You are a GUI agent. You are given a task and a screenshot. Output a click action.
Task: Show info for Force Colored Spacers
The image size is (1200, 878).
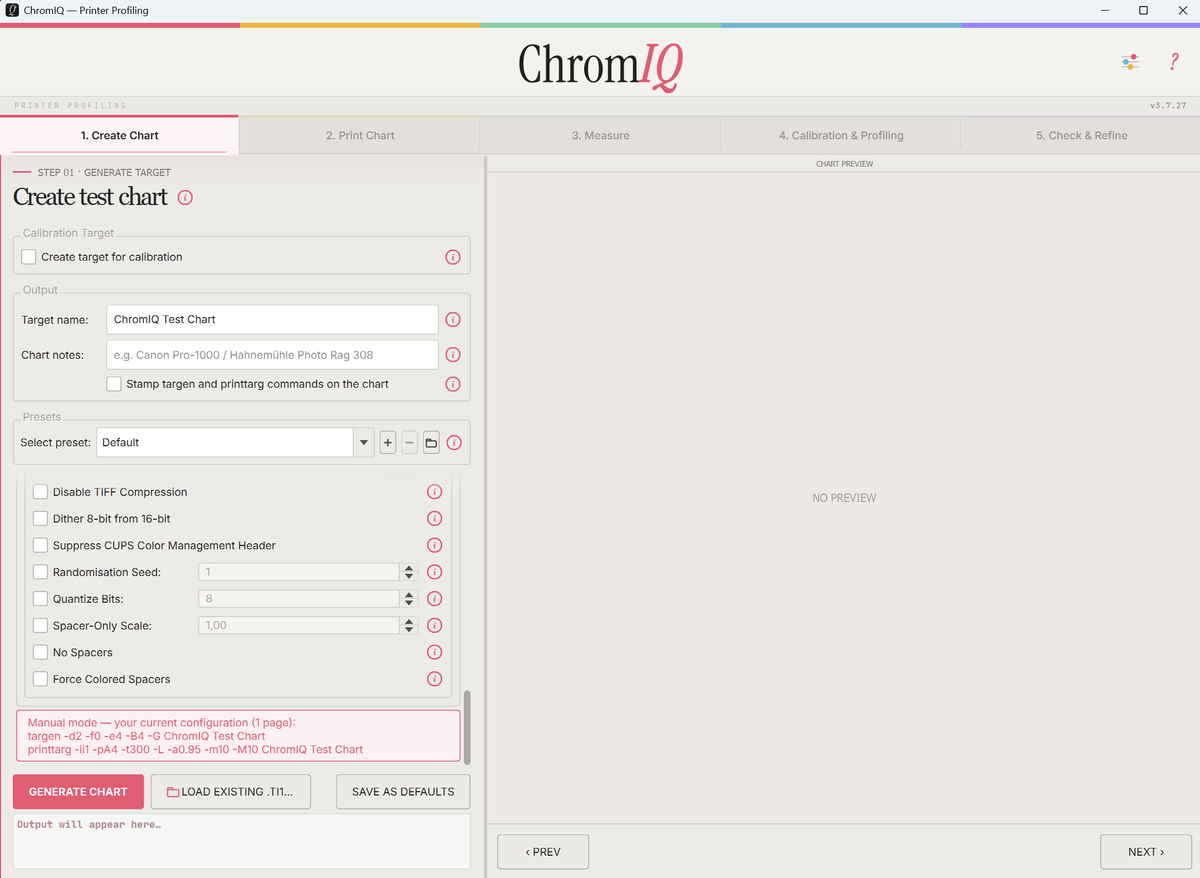point(434,679)
